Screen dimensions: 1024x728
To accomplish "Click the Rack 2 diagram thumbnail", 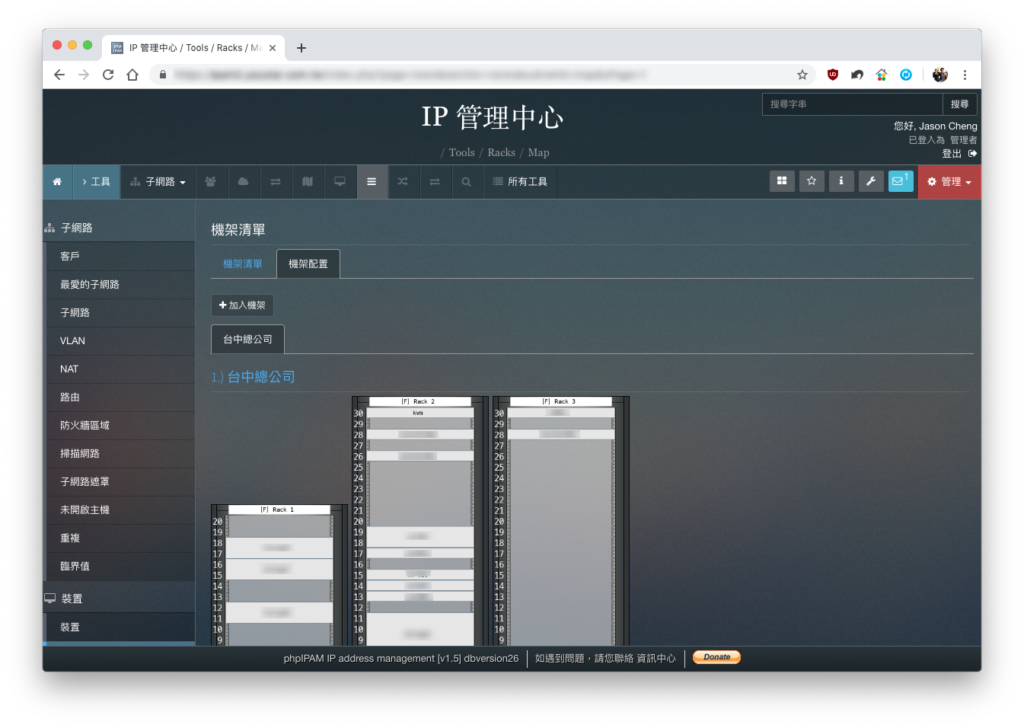I will coord(420,521).
